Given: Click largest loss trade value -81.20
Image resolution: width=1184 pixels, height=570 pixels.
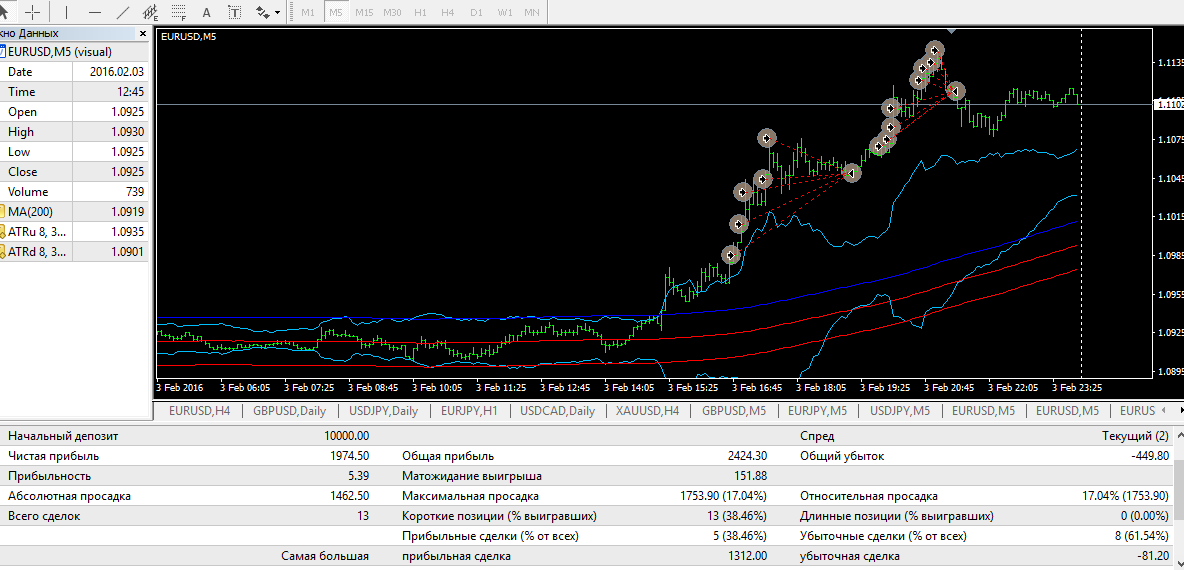Looking at the screenshot, I should tap(1152, 556).
